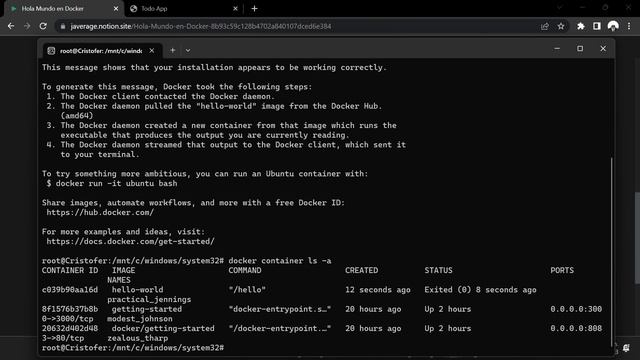Open the Chrome profile avatar
The image size is (640, 360).
click(613, 26)
